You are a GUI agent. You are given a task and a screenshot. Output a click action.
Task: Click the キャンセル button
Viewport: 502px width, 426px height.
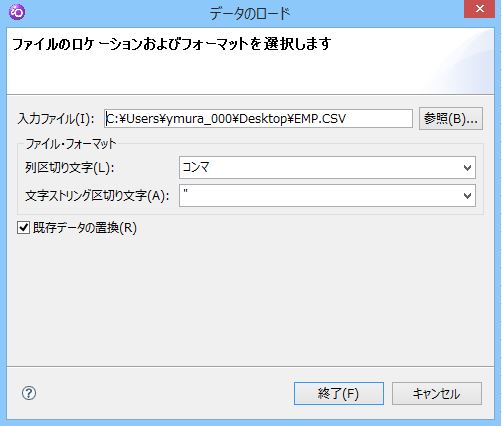437,394
